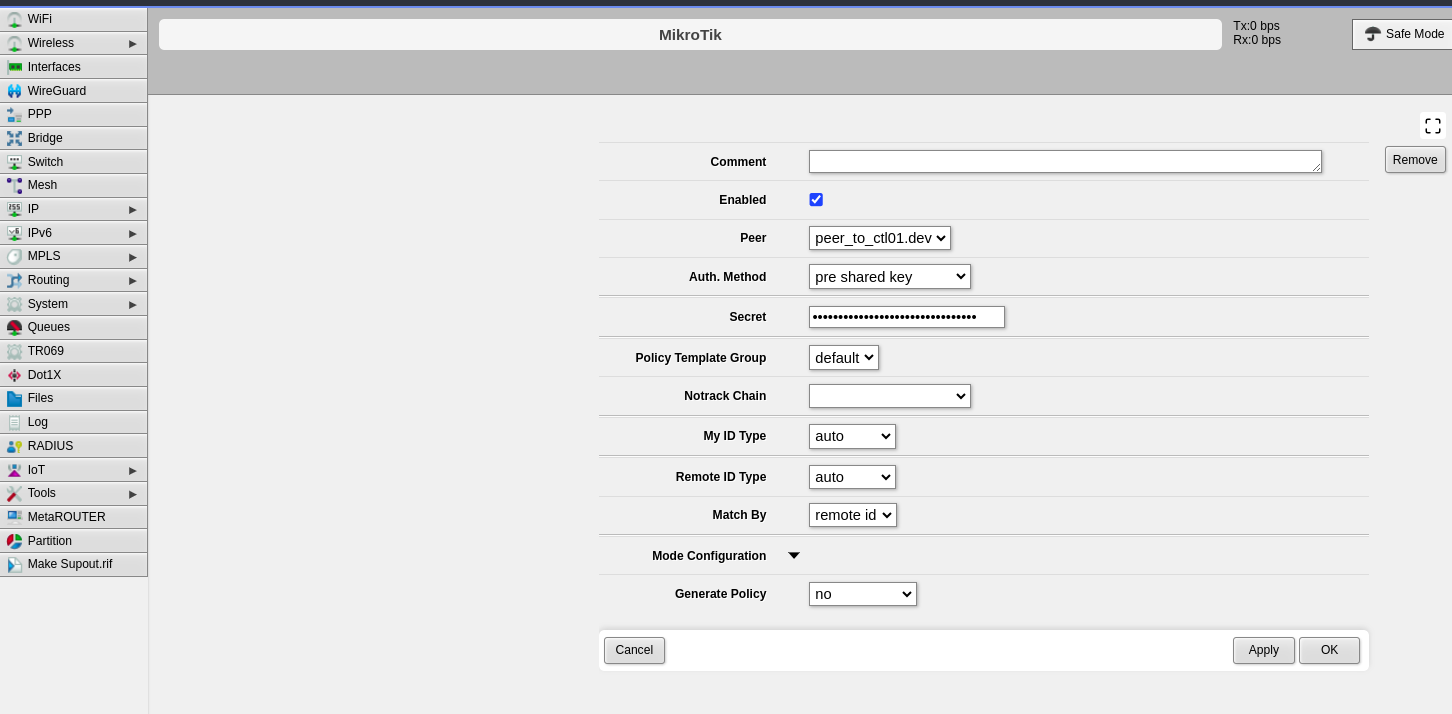
Task: Toggle fullscreen with the expand icon
Action: click(x=1432, y=126)
